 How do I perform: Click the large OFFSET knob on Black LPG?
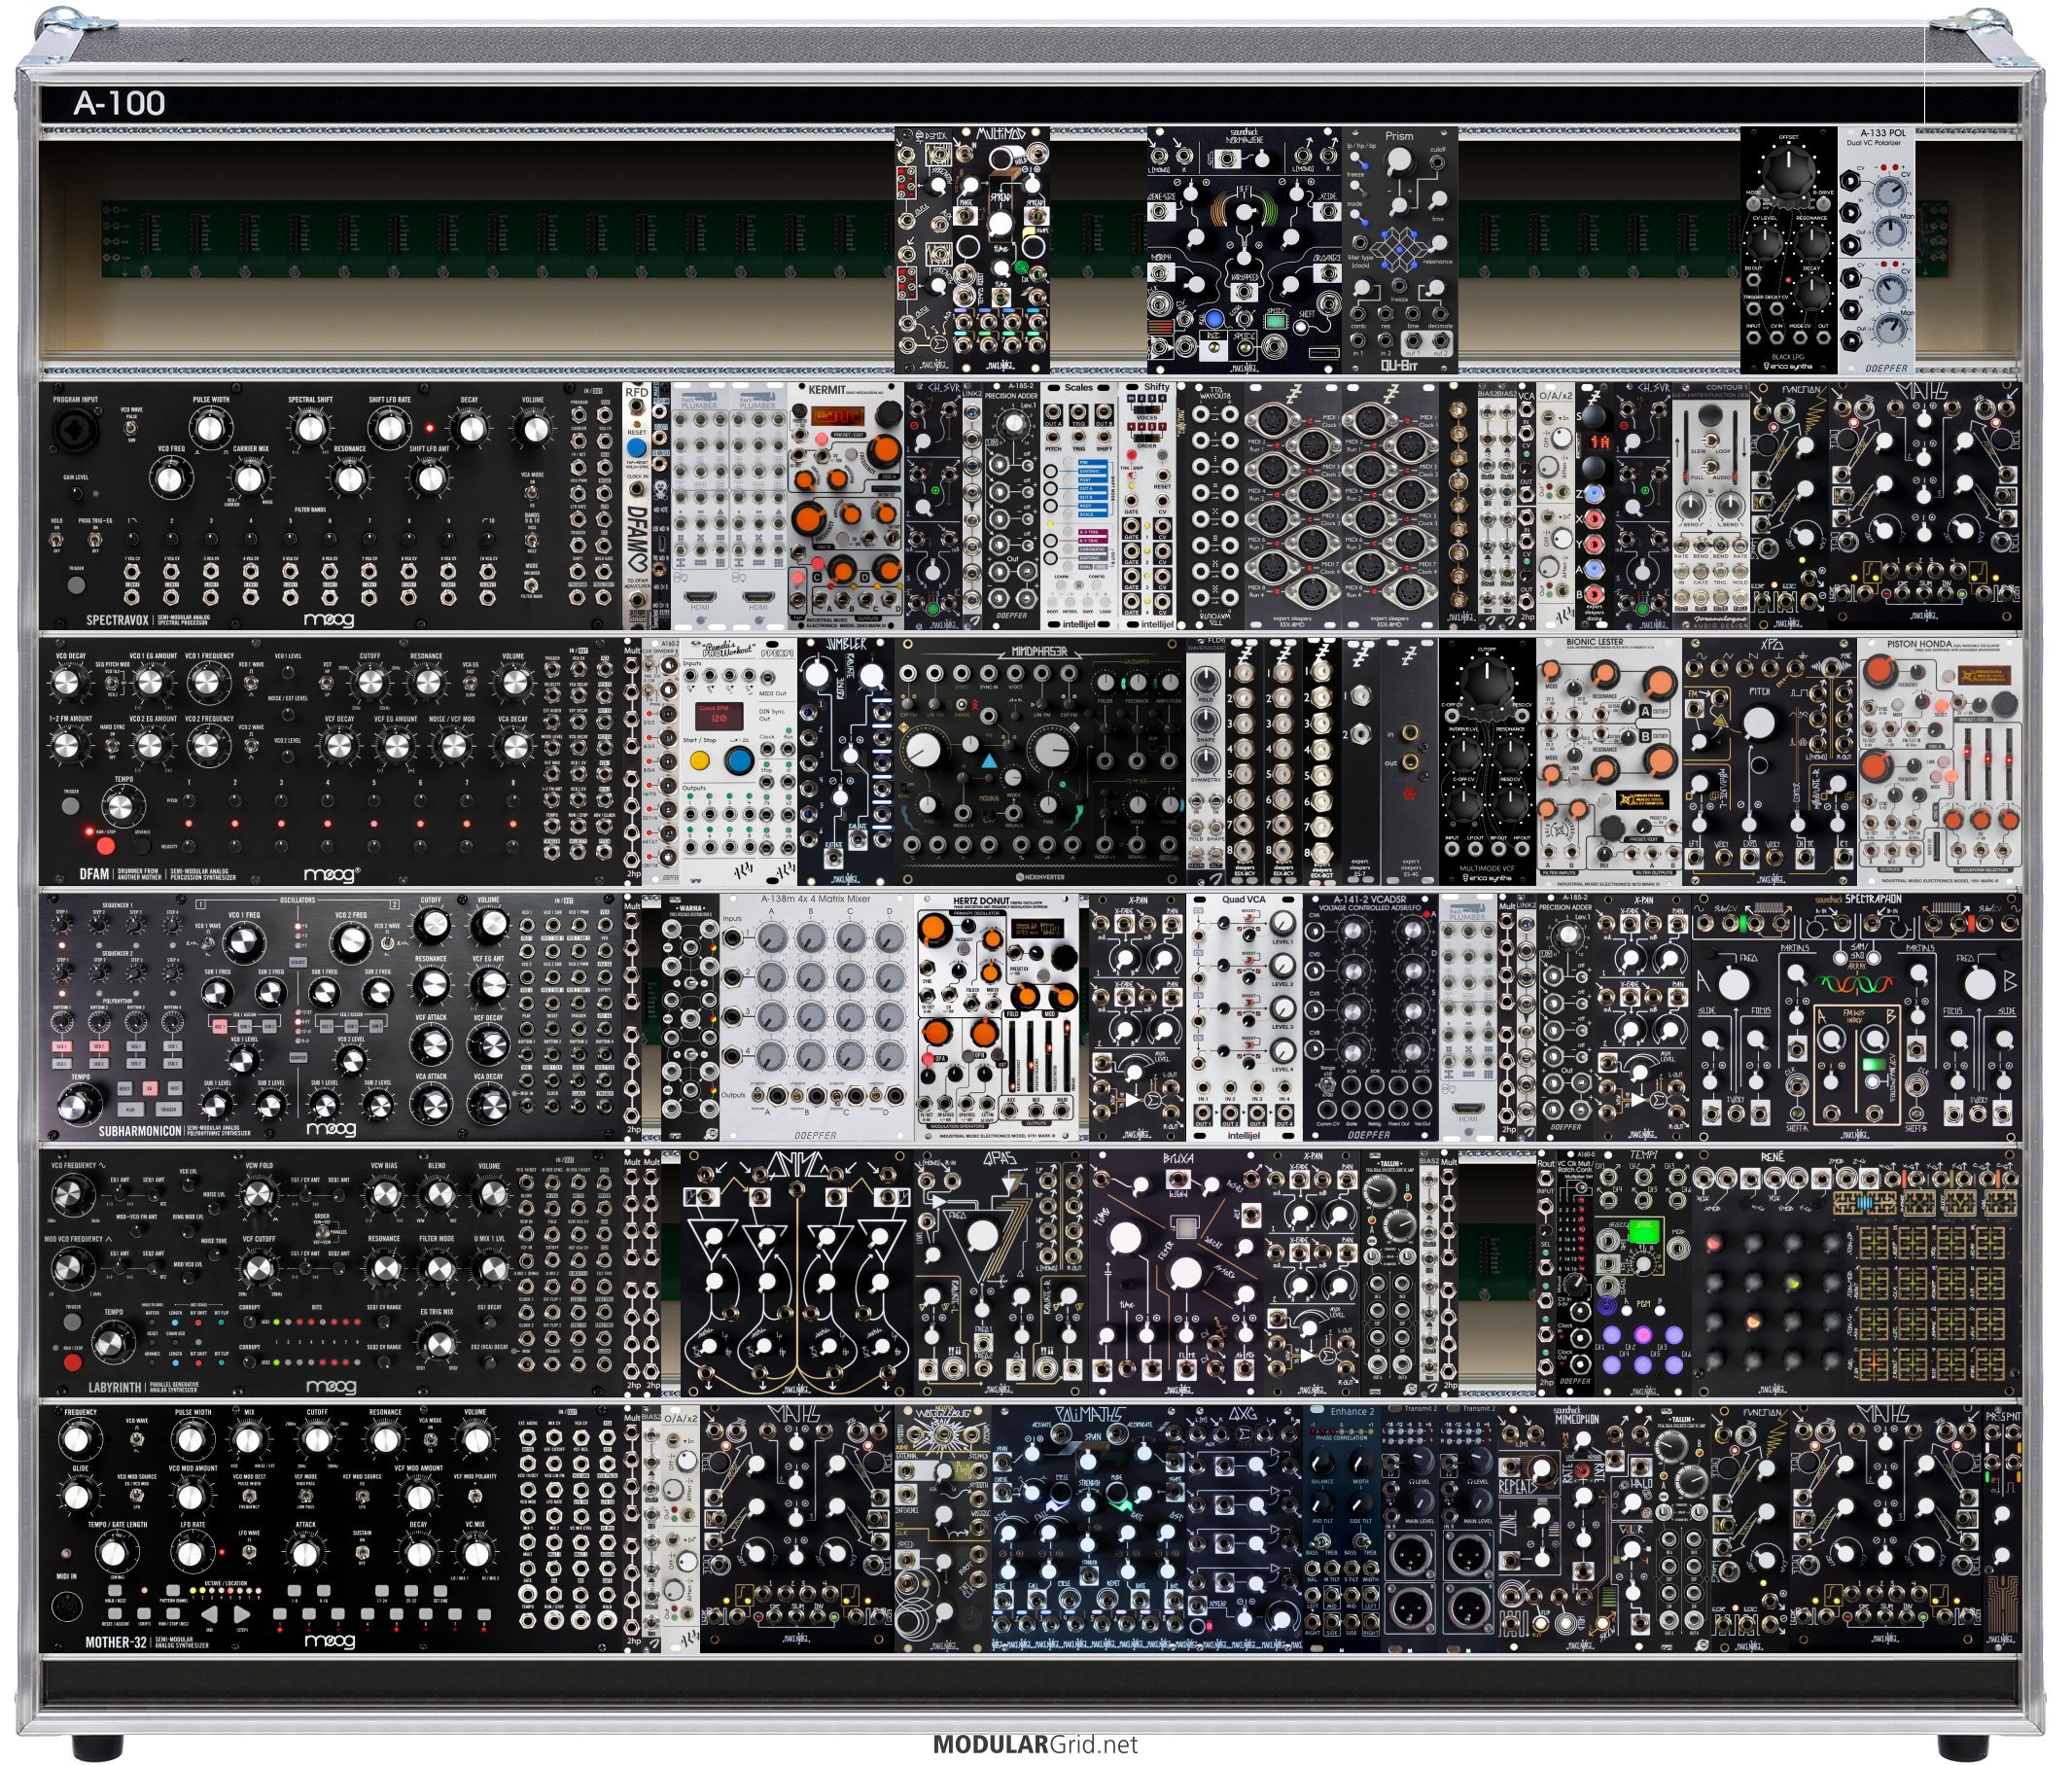1787,172
